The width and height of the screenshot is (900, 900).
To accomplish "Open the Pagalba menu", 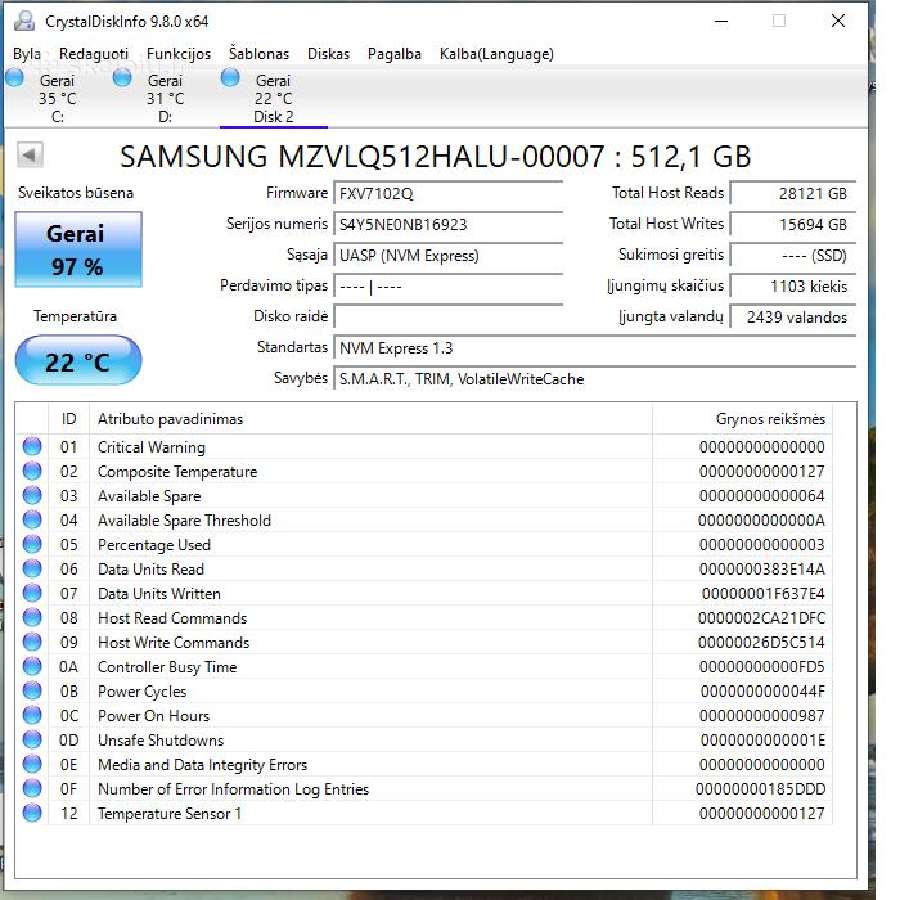I will coord(394,54).
